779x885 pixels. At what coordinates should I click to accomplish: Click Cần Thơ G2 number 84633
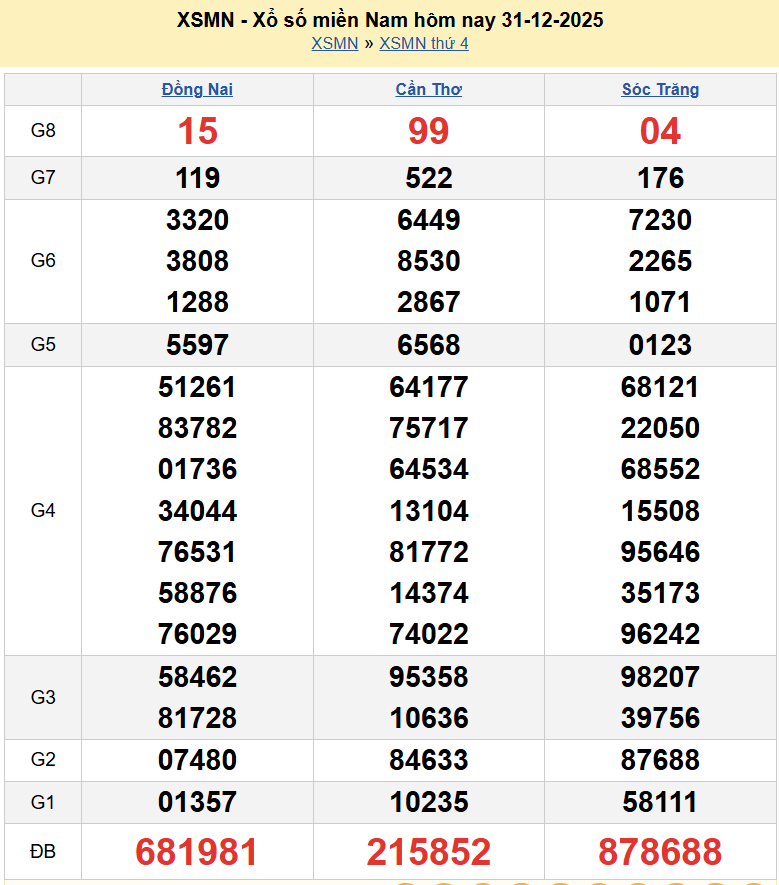pyautogui.click(x=428, y=760)
